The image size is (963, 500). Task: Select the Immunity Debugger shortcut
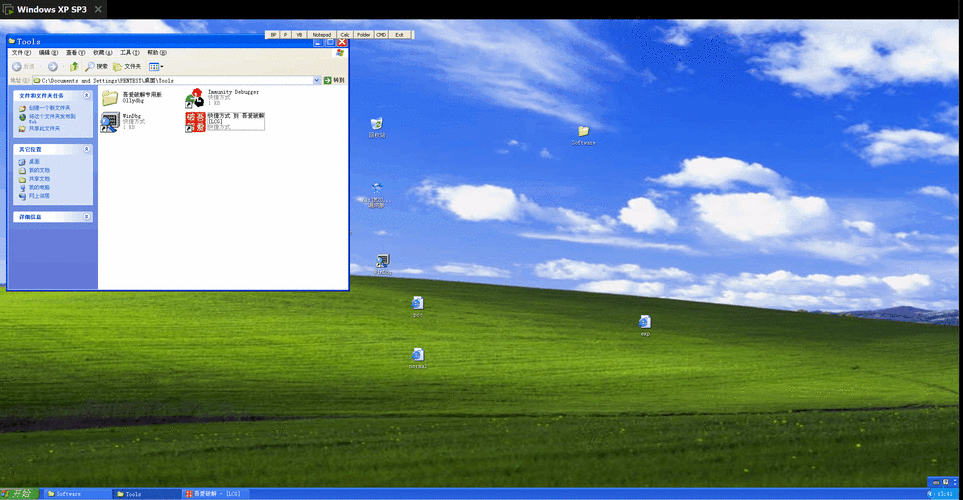click(x=195, y=98)
